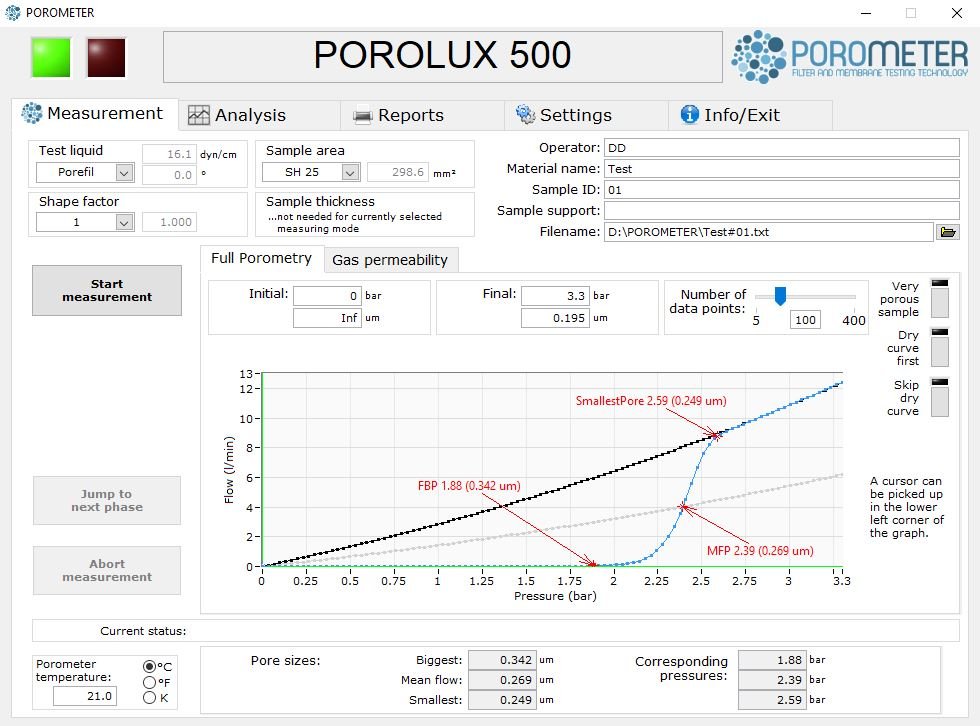
Task: Click the Current status bar
Action: [x=496, y=631]
